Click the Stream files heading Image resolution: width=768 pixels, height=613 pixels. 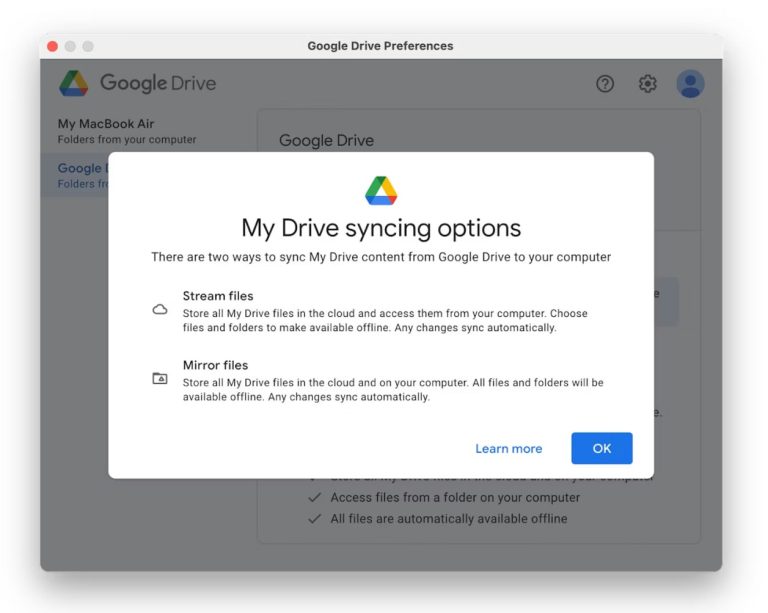218,296
